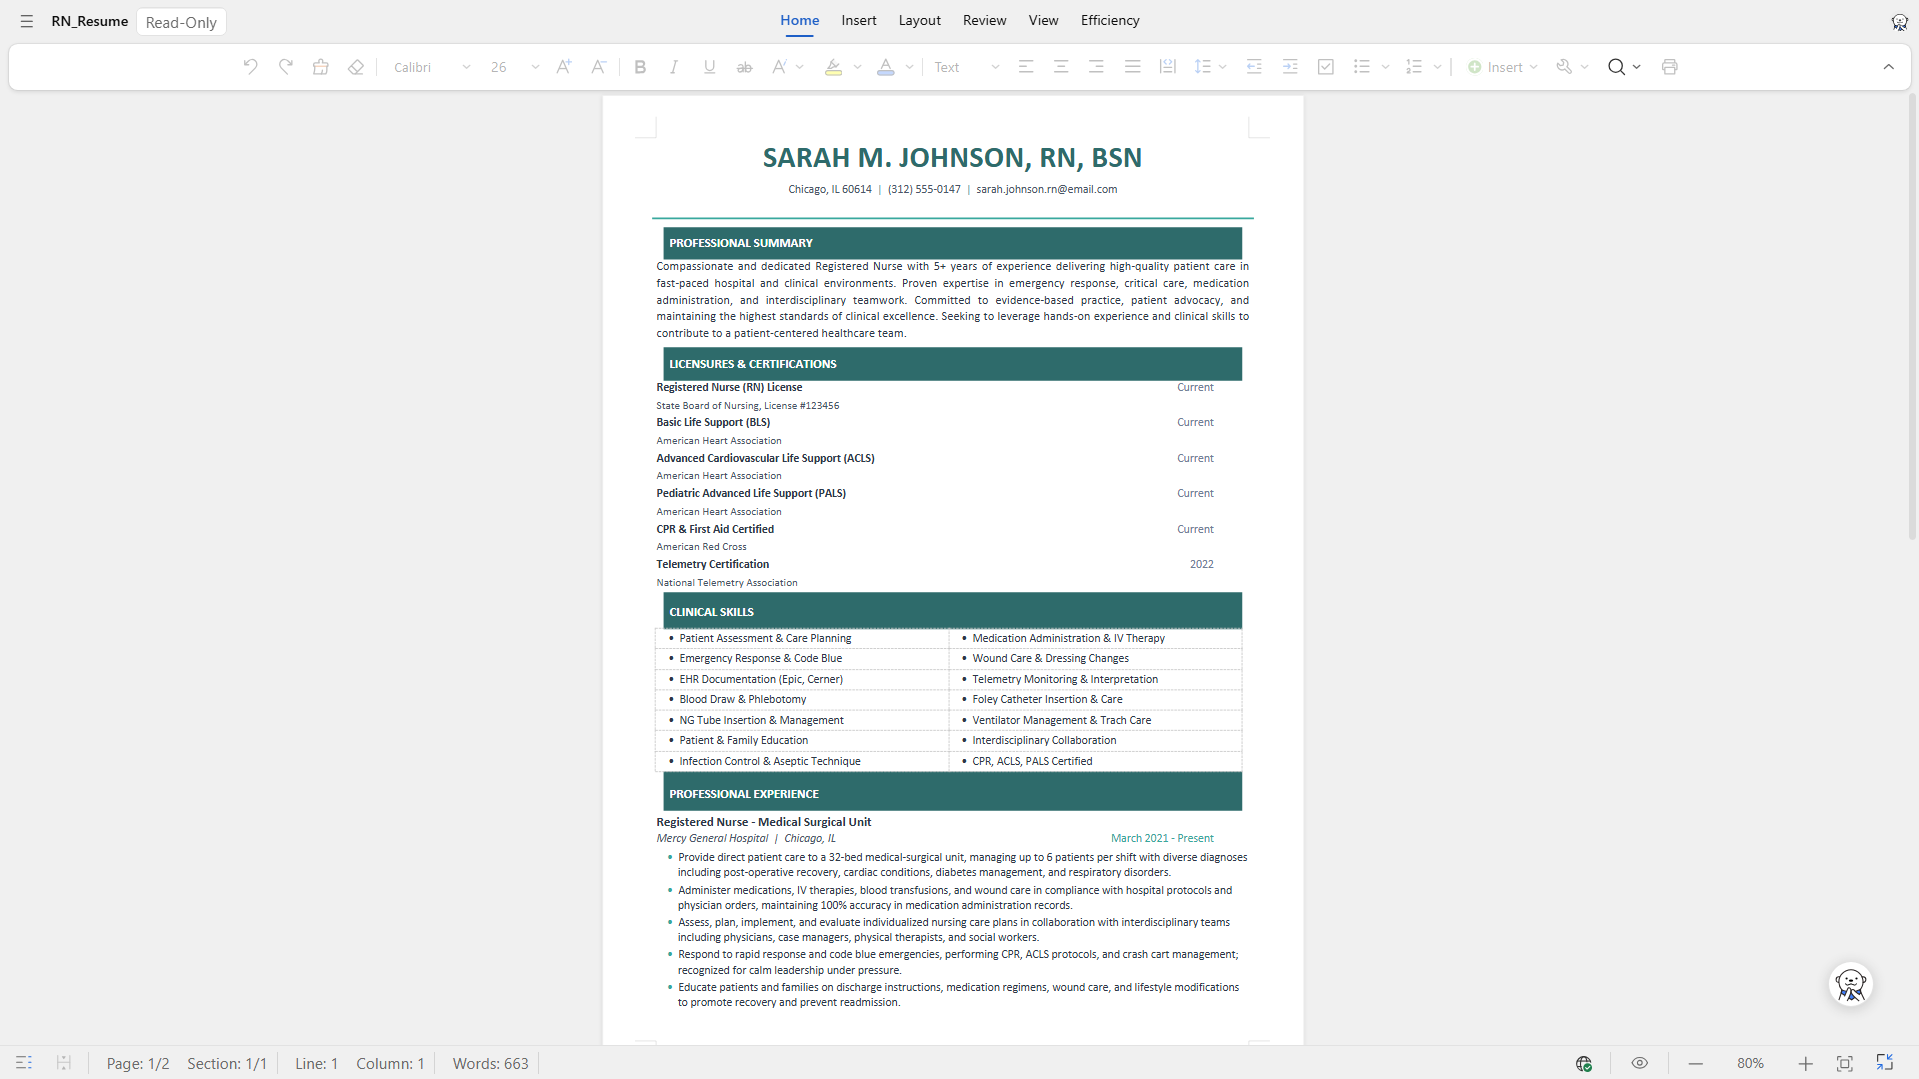
Task: Zoom in with the plus button
Action: tap(1805, 1063)
